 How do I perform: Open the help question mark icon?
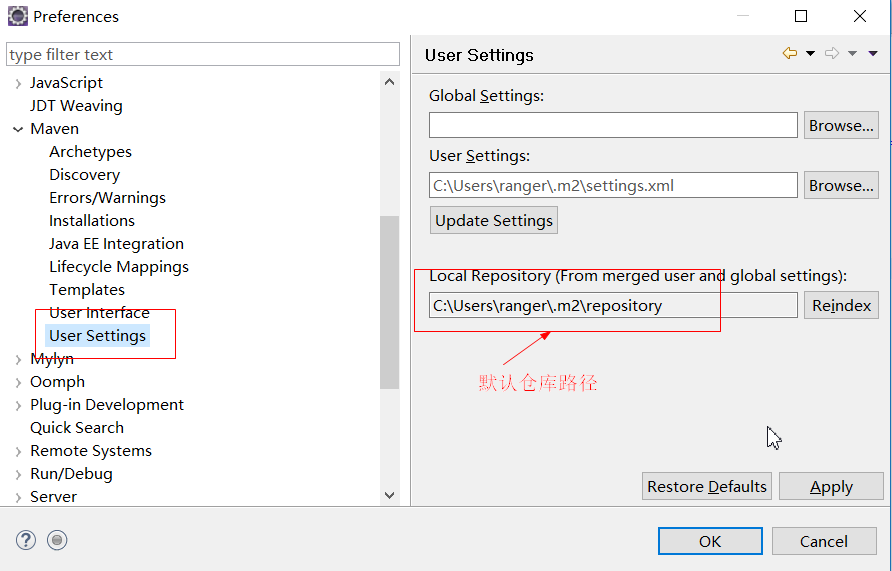[26, 540]
